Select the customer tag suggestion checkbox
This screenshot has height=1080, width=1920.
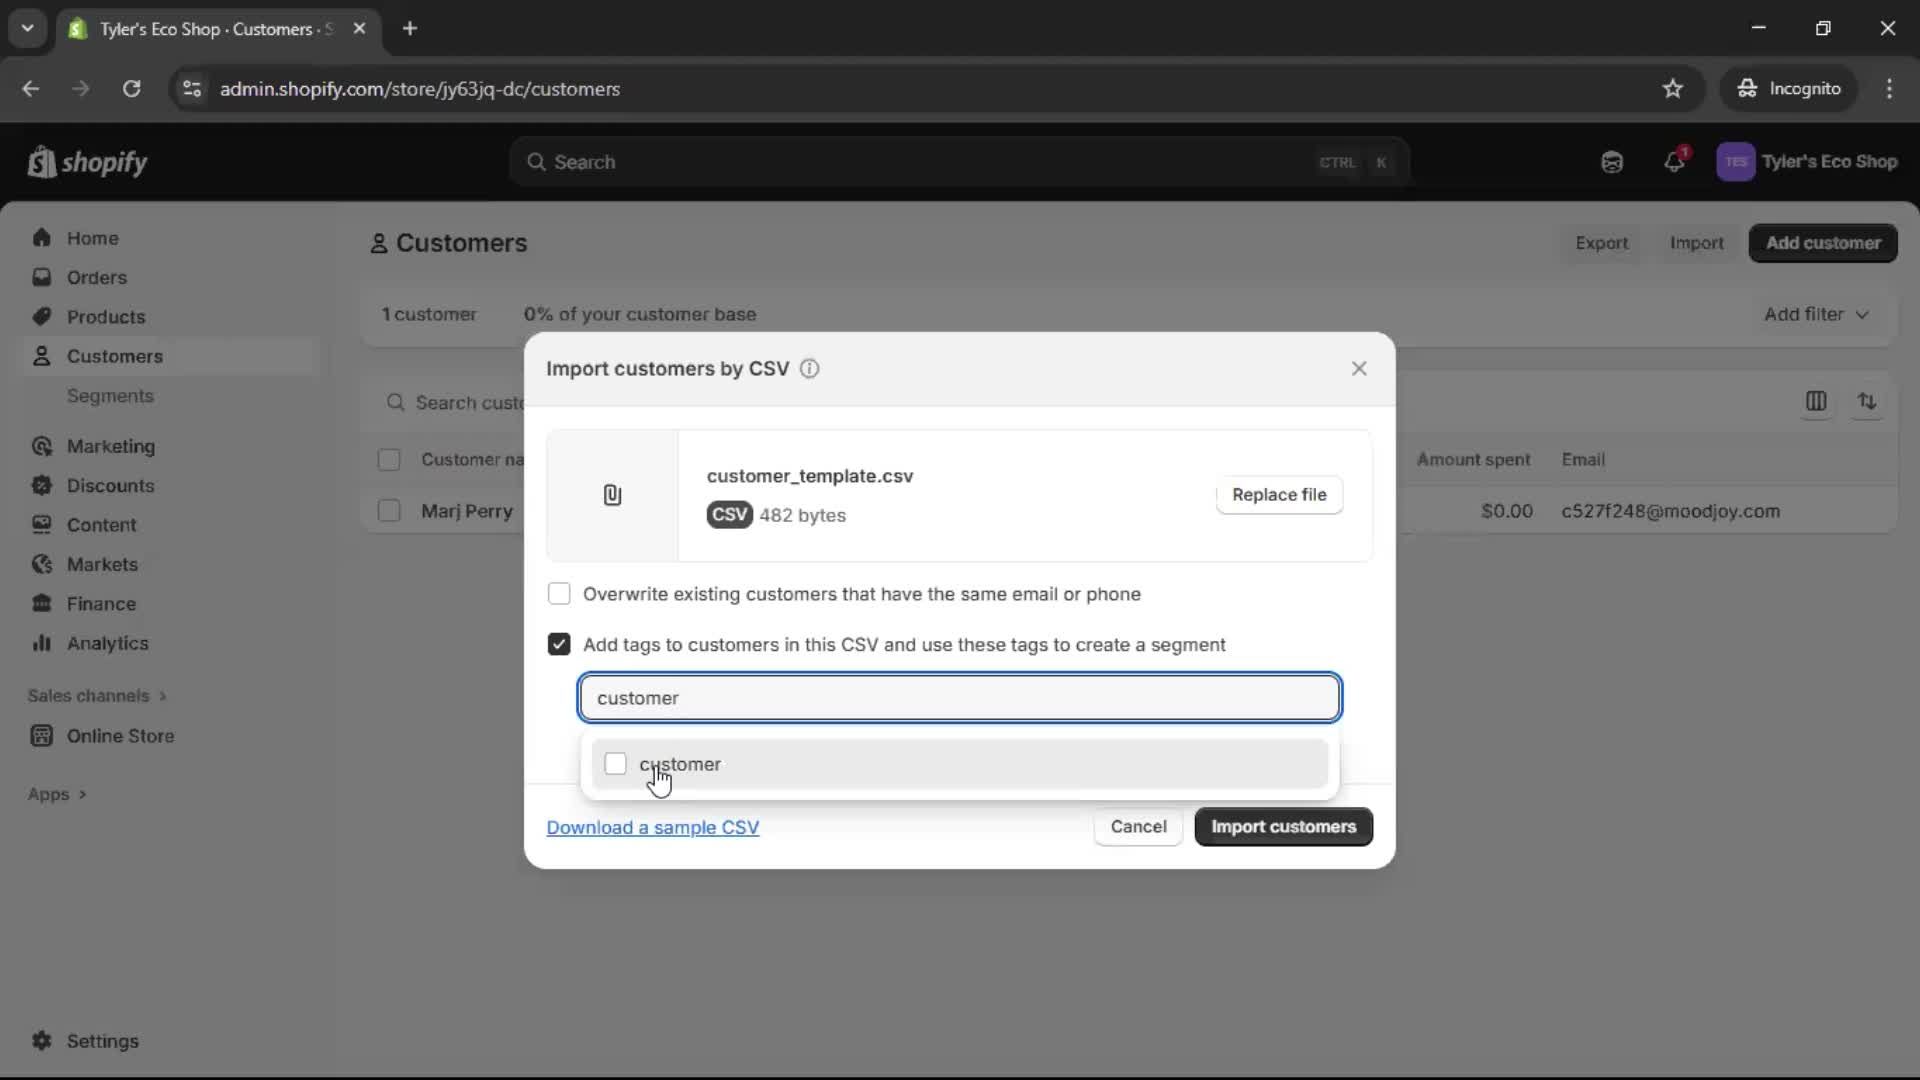(x=616, y=763)
